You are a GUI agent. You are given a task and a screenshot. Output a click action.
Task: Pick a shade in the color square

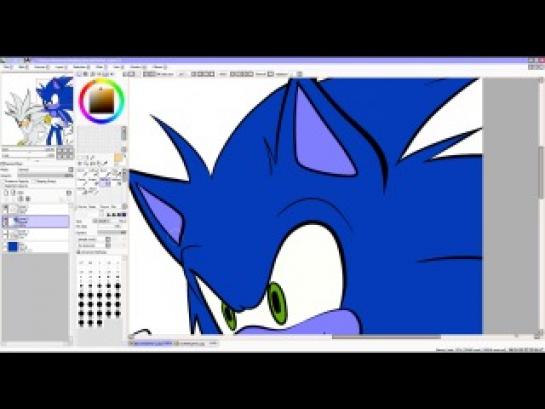pyautogui.click(x=101, y=101)
